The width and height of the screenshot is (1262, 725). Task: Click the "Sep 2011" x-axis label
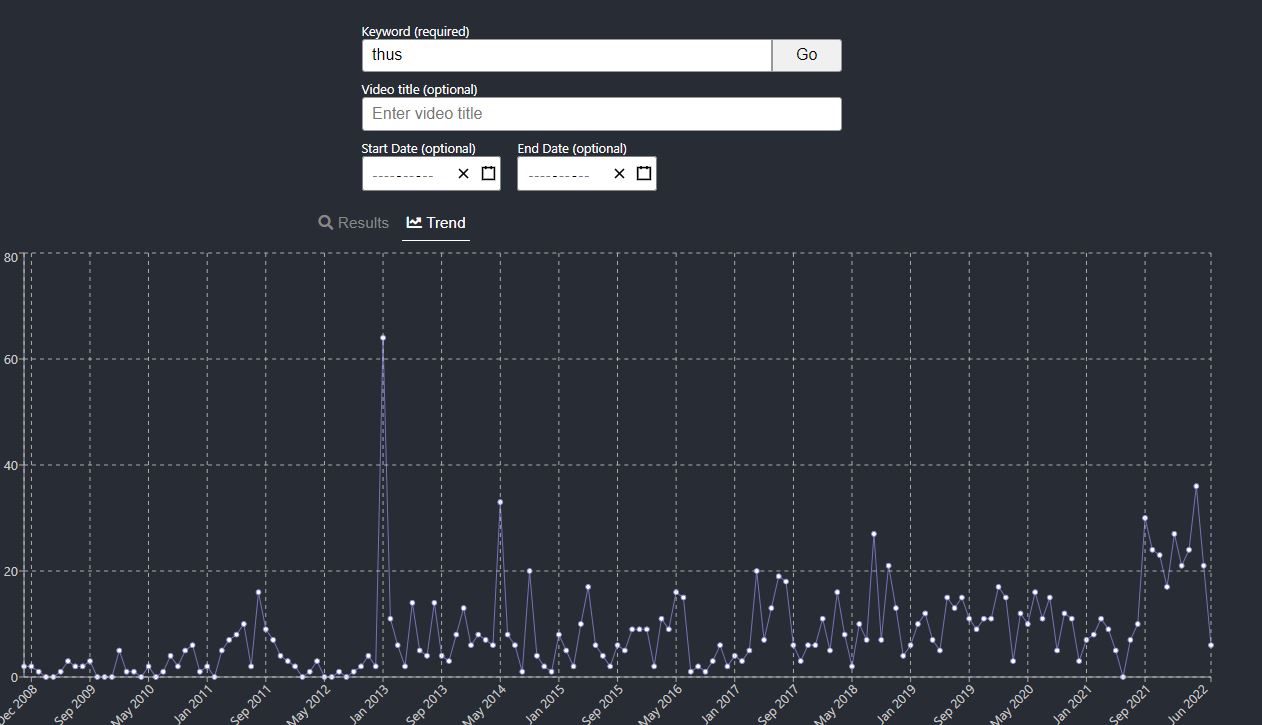[251, 704]
